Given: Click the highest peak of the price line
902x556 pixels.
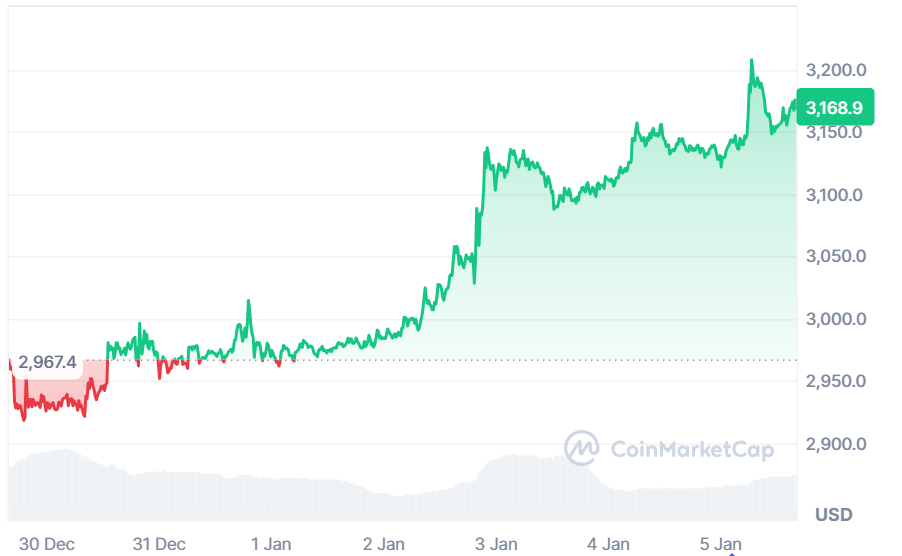Looking at the screenshot, I should [x=751, y=61].
